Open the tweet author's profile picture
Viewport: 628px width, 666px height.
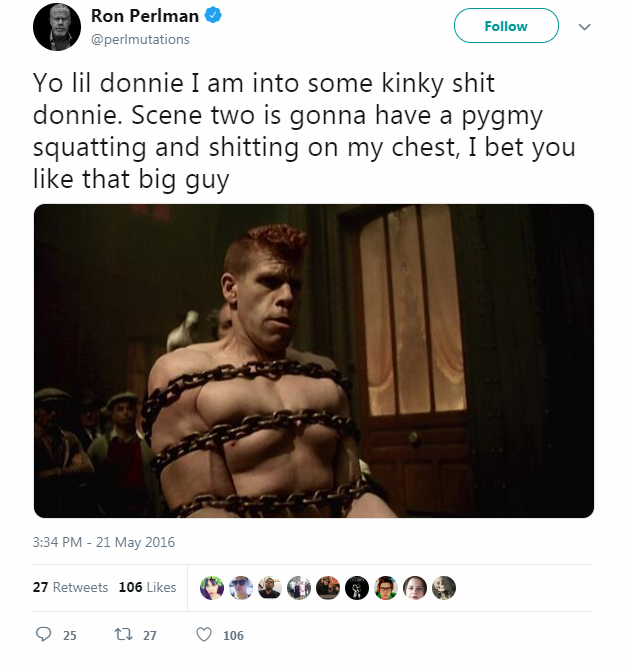coord(55,27)
